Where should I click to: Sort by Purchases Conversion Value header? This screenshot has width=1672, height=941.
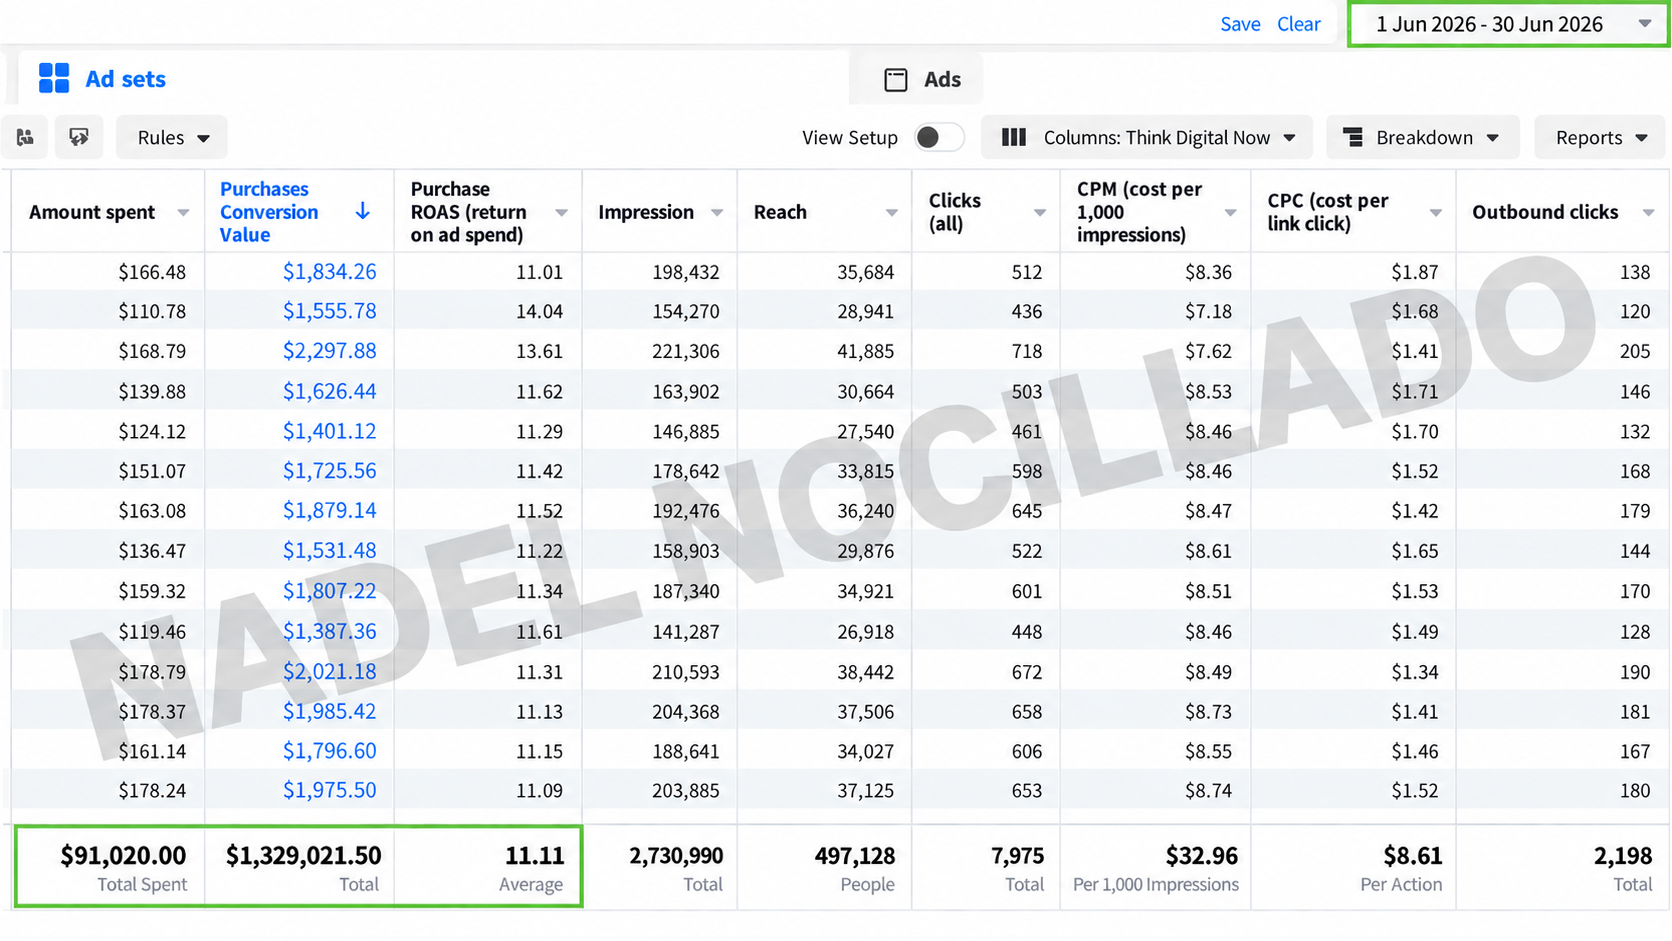(x=269, y=211)
